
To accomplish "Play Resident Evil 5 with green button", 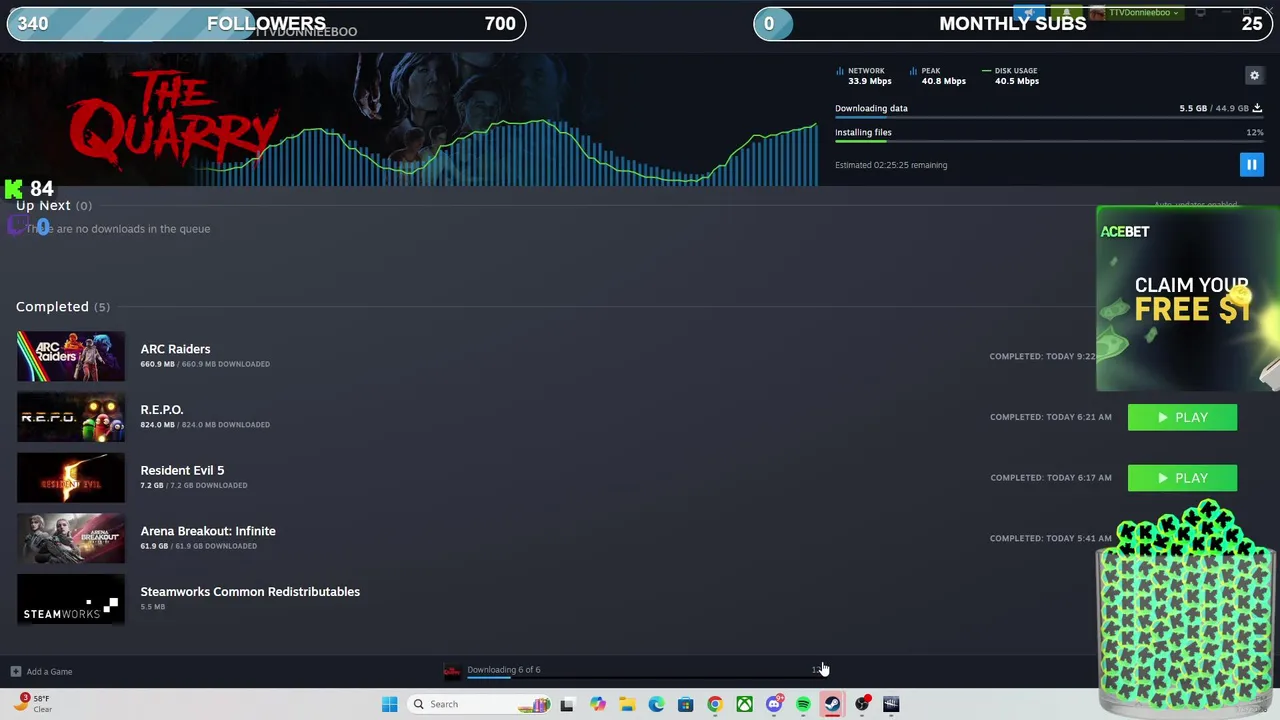I will (1182, 478).
